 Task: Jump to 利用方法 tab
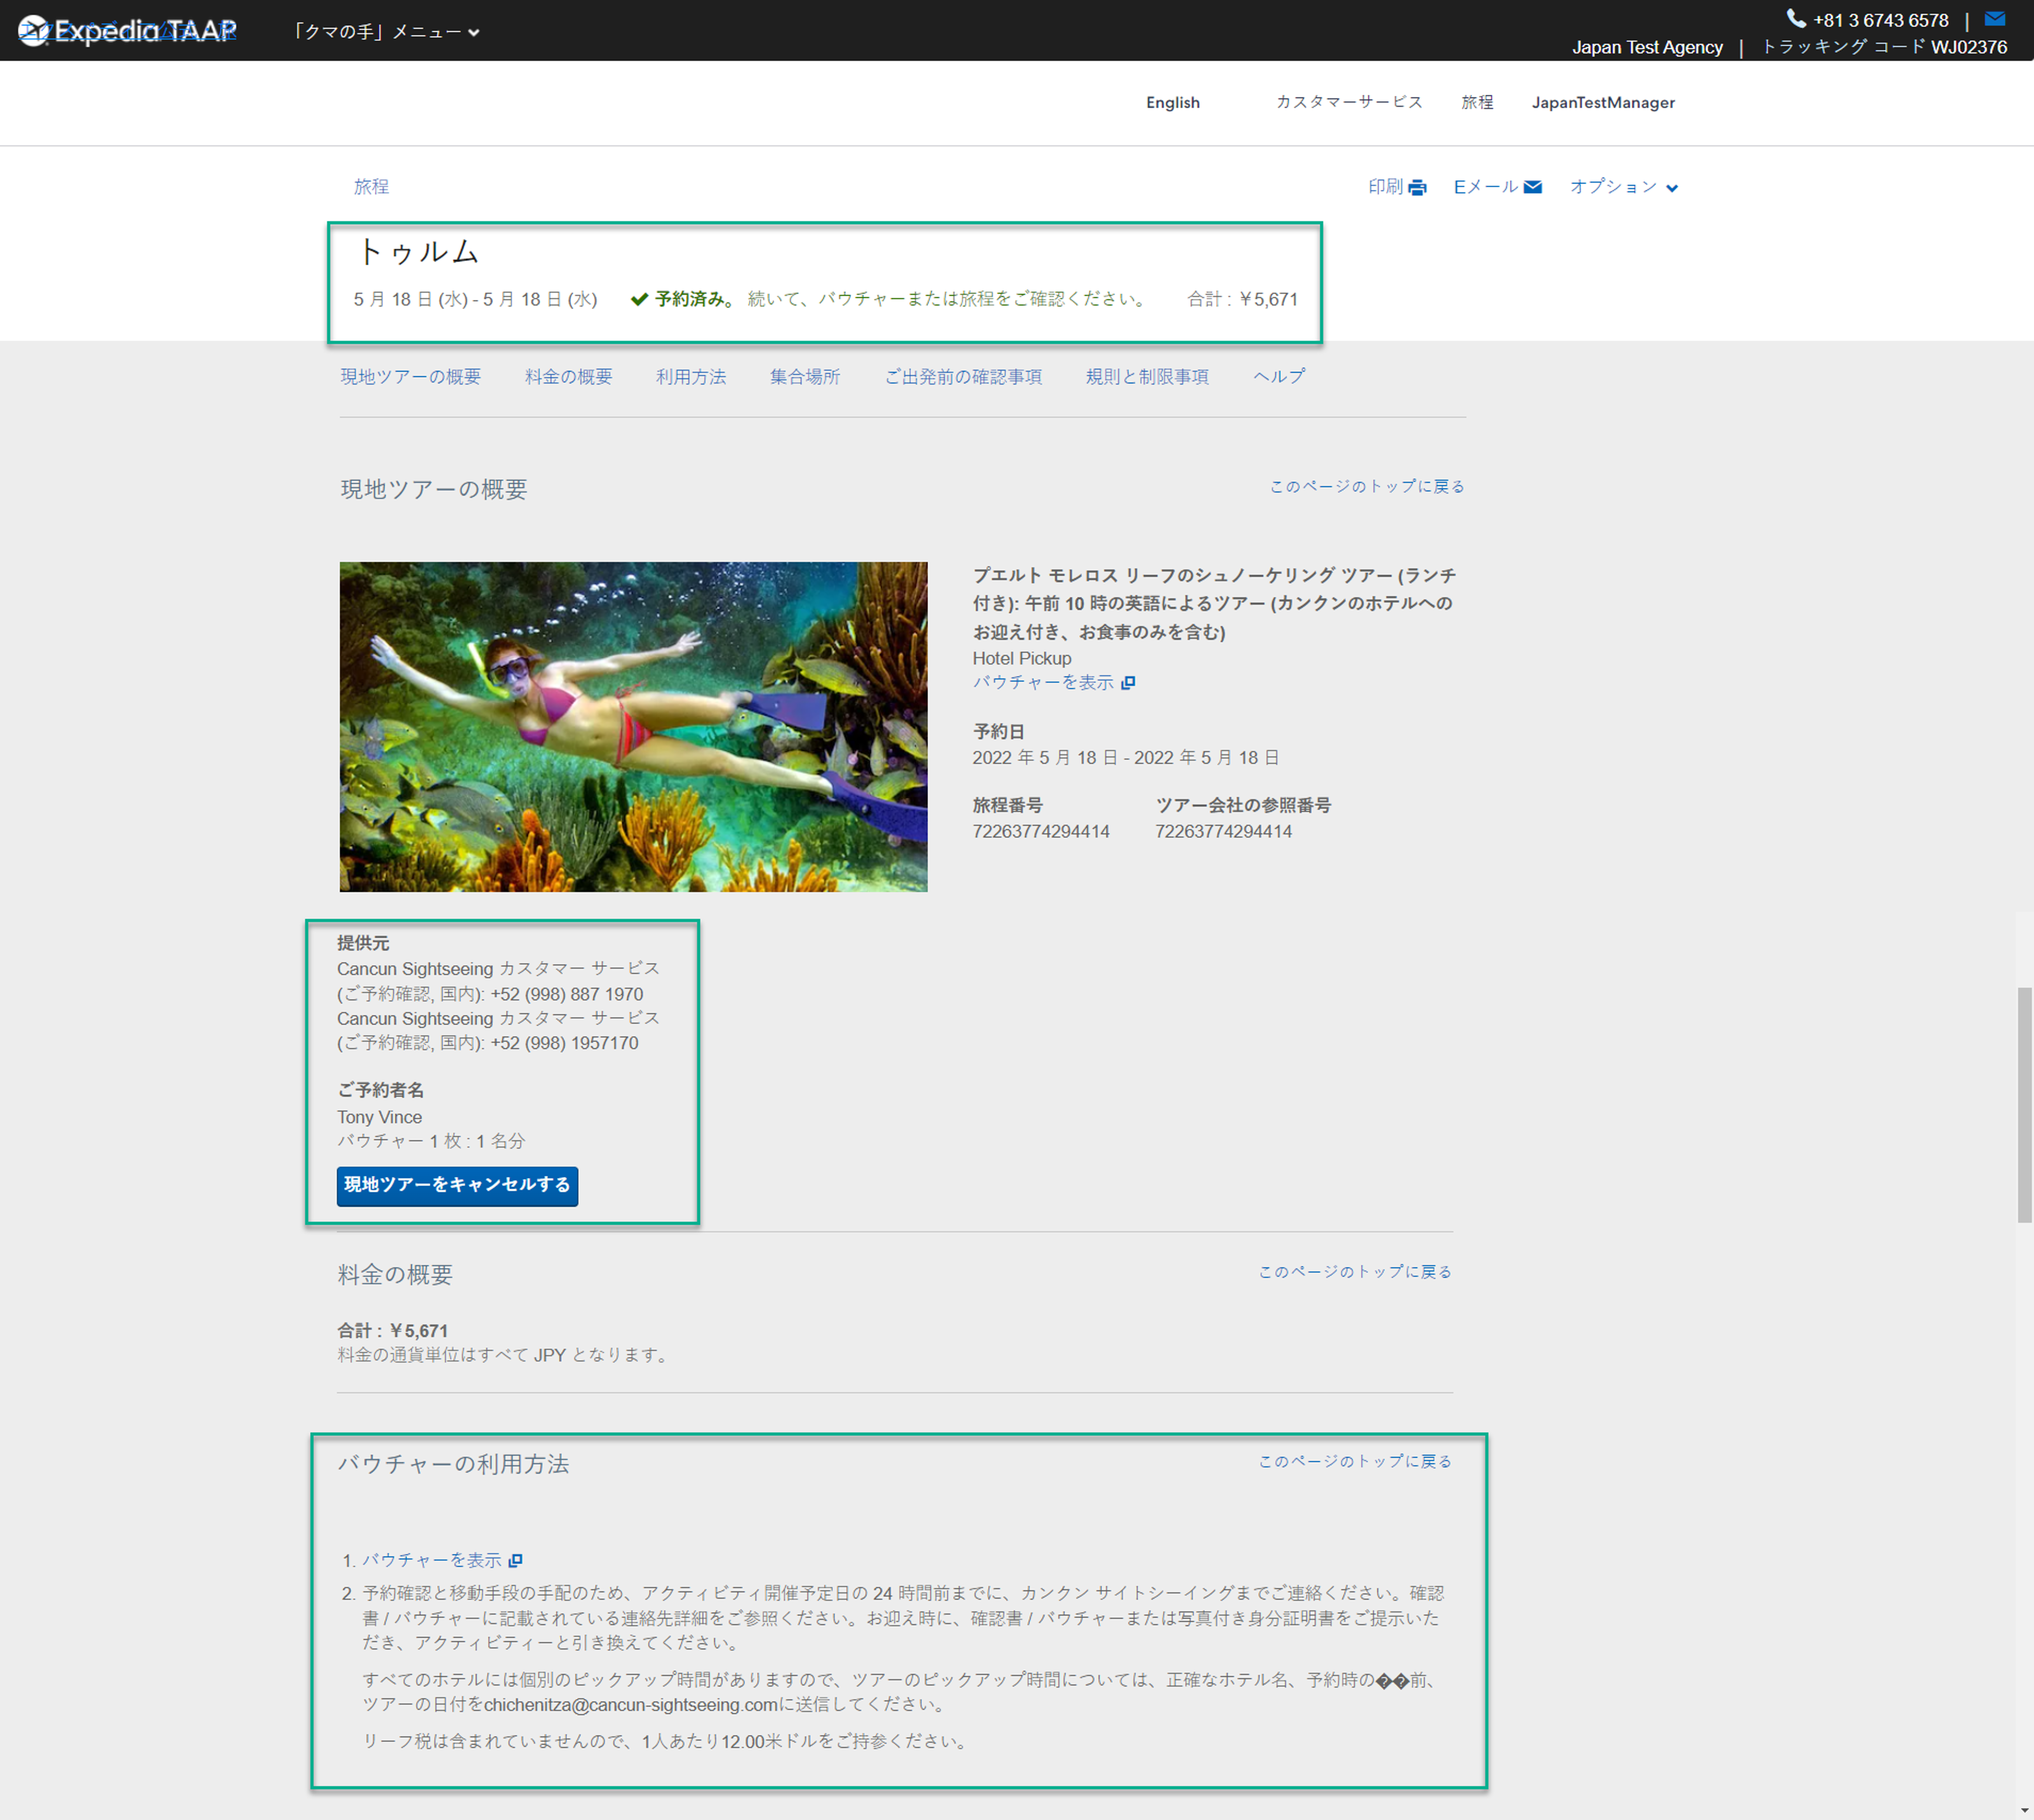pyautogui.click(x=691, y=376)
